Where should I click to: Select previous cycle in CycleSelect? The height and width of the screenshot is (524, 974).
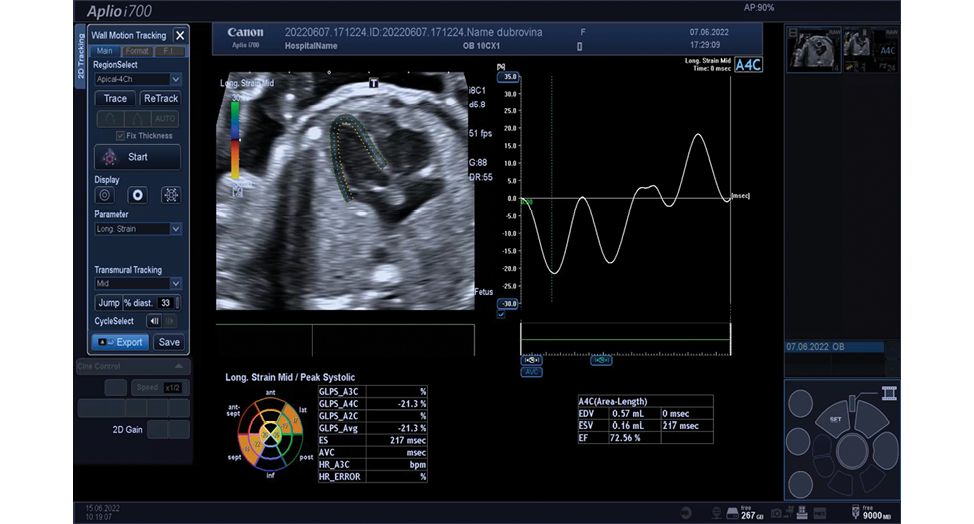point(154,321)
